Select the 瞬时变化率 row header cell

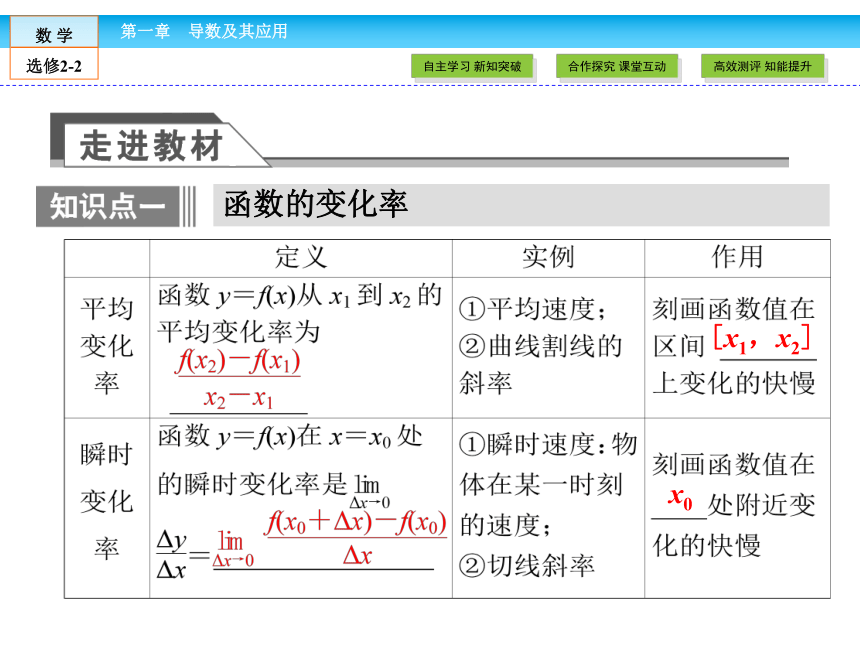tap(107, 508)
